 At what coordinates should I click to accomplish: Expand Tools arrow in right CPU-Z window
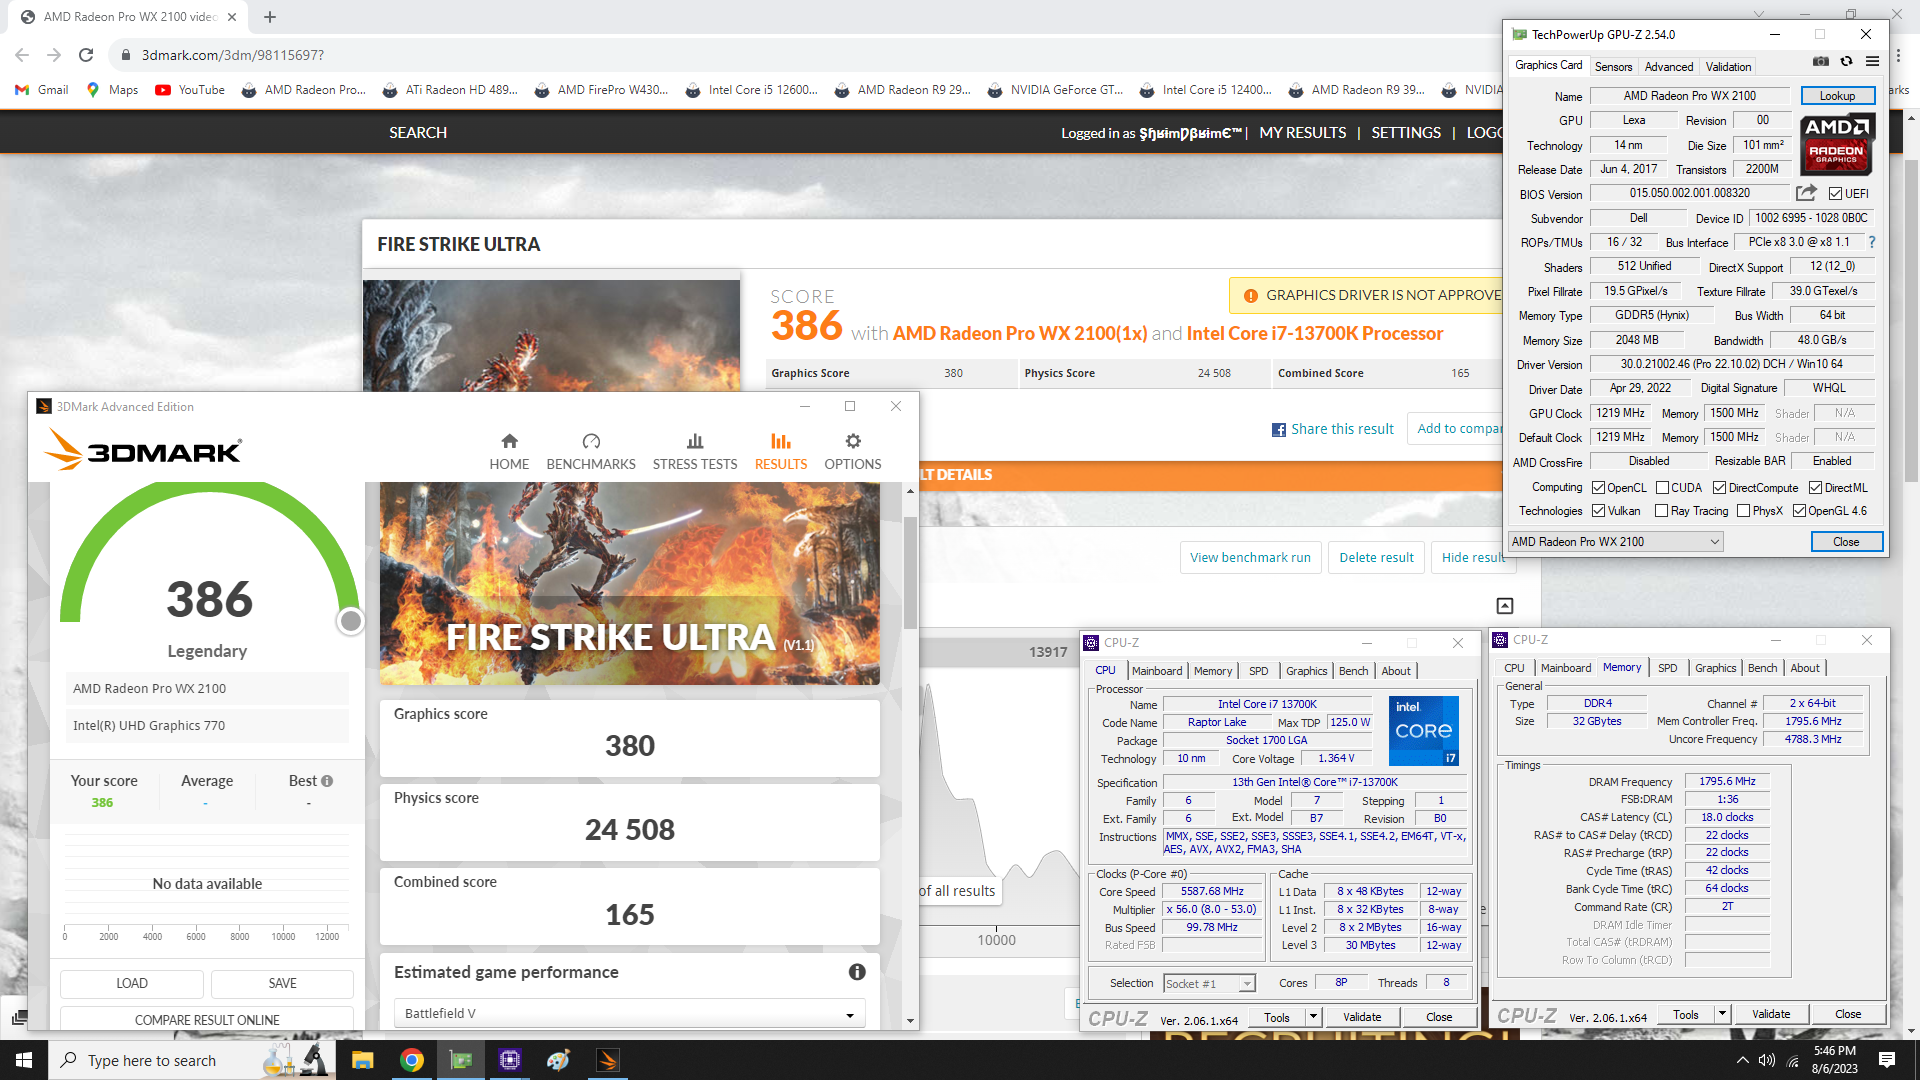click(x=1722, y=1014)
